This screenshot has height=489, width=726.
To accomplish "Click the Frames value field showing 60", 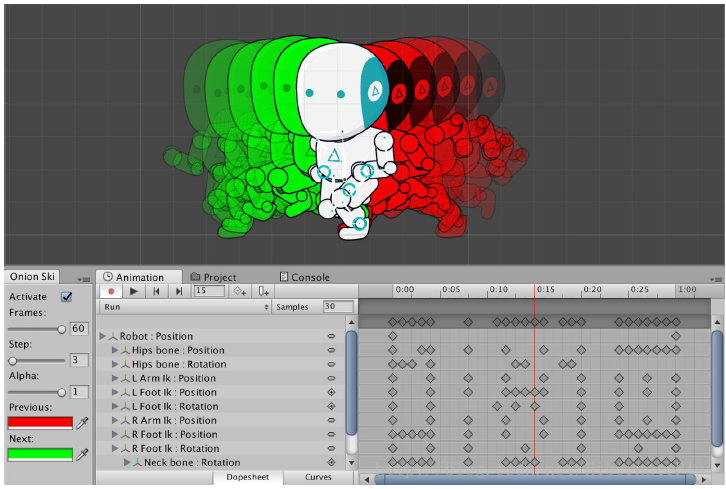I will 79,329.
